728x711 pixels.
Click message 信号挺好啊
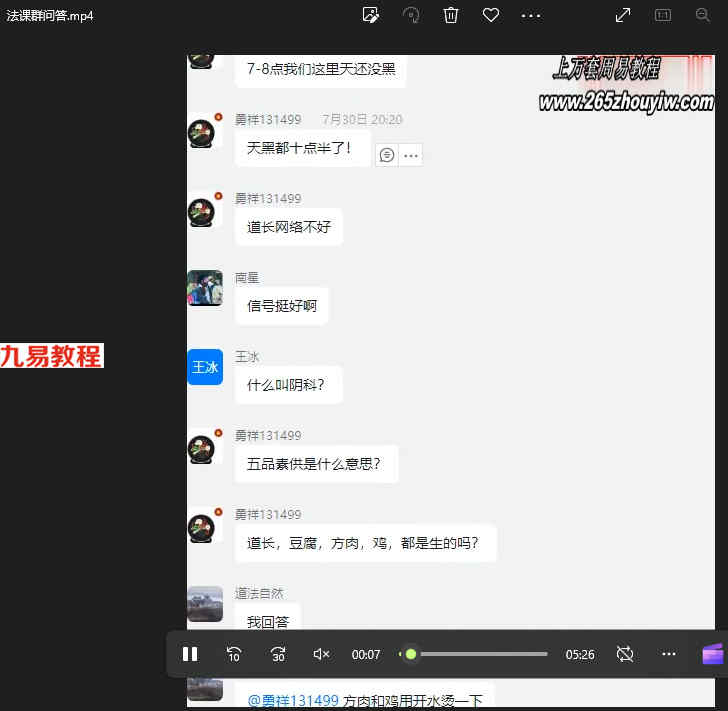pyautogui.click(x=282, y=306)
